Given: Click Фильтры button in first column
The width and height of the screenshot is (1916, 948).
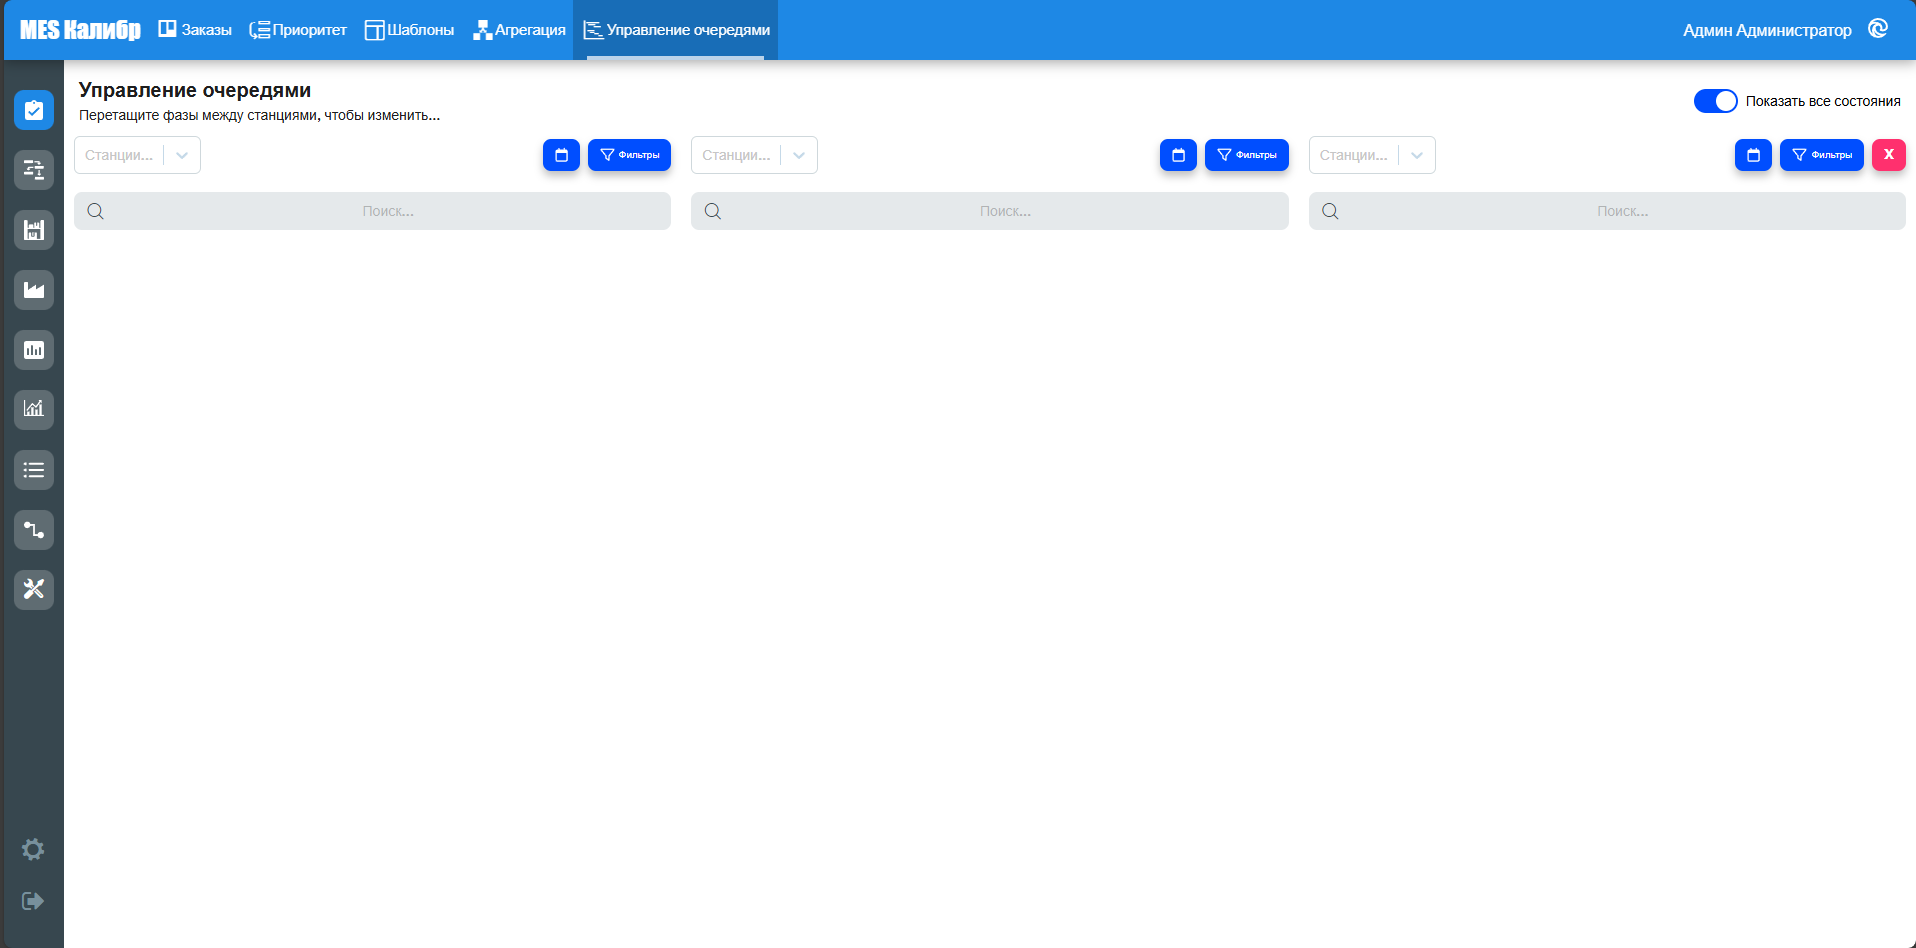Looking at the screenshot, I should [x=629, y=155].
